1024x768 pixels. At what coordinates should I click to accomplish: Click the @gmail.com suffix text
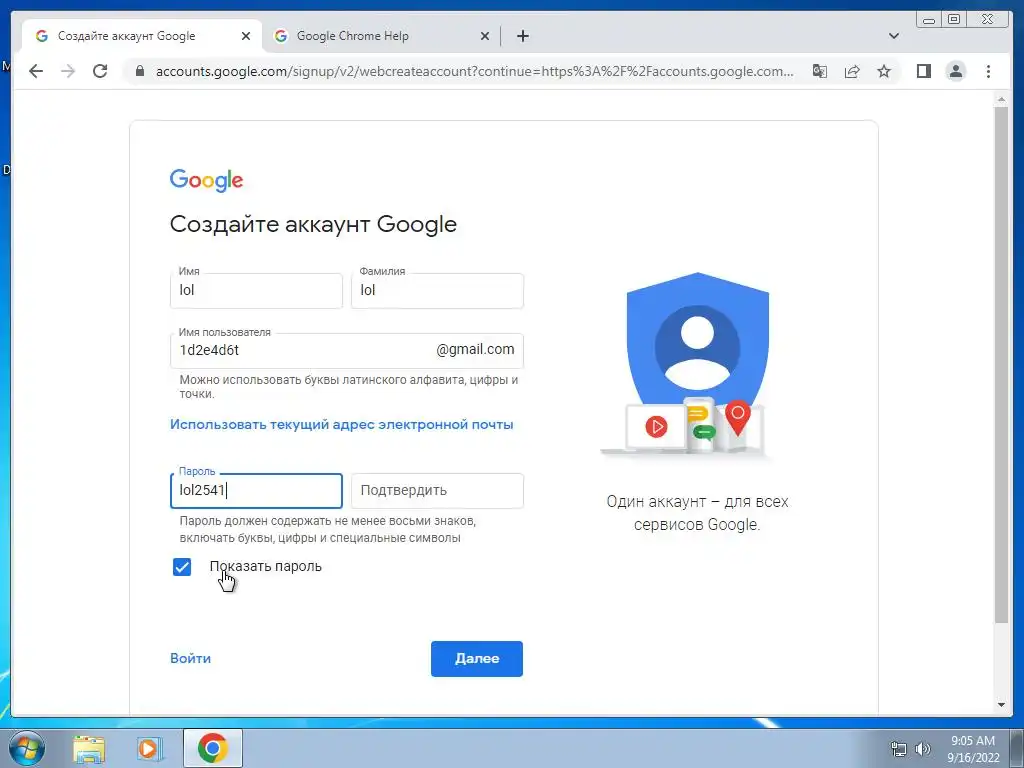(x=475, y=349)
